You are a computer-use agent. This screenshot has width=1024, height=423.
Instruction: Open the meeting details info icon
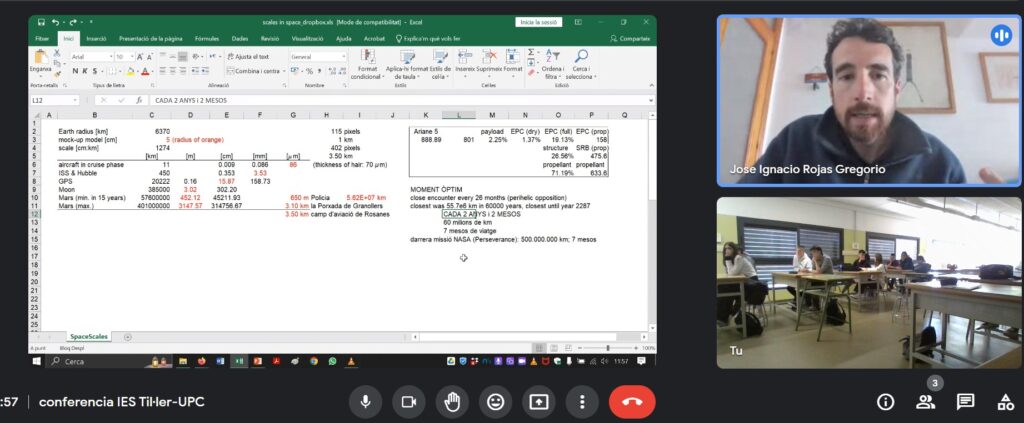[885, 401]
